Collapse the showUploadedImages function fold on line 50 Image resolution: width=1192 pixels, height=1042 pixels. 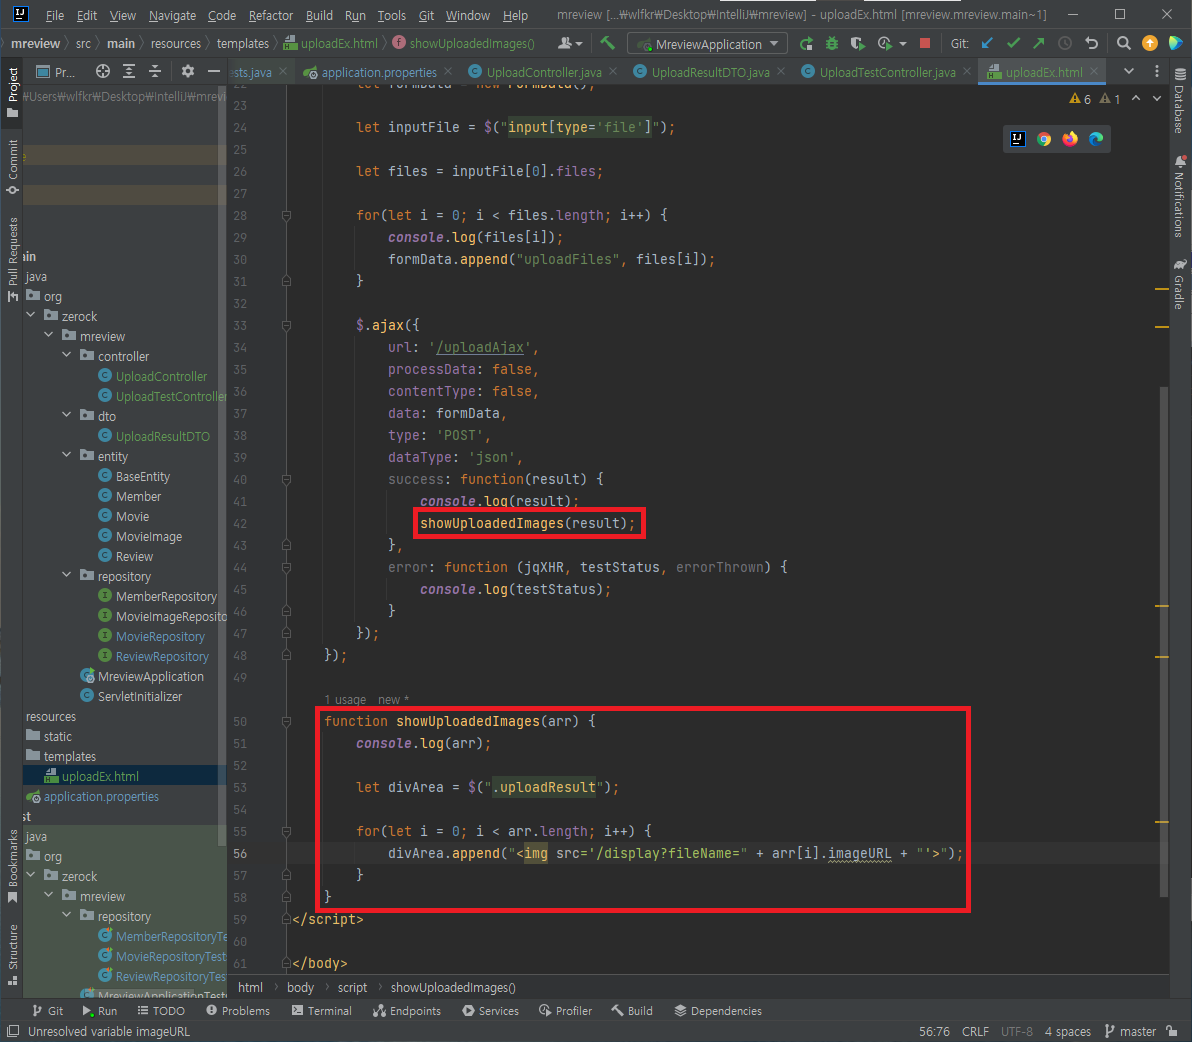coord(287,721)
